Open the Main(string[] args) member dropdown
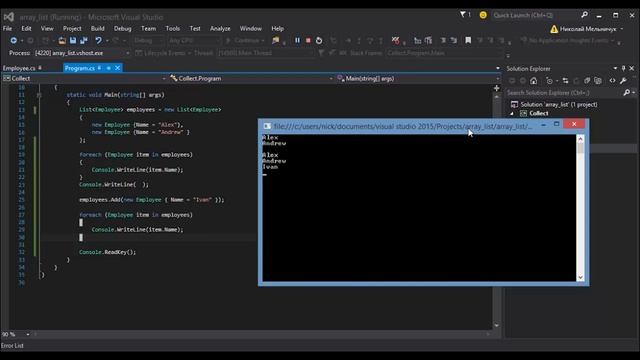This screenshot has height=360, width=640. (418, 78)
